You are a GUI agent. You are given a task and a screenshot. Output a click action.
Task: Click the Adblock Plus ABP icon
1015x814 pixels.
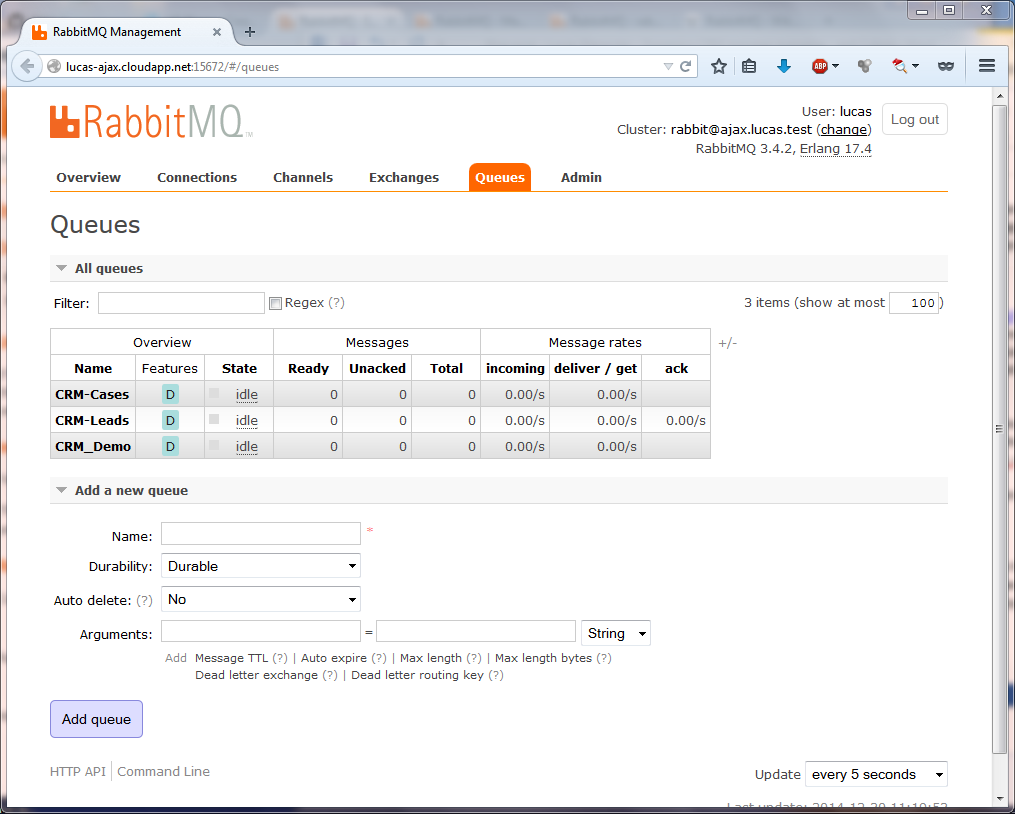point(820,66)
